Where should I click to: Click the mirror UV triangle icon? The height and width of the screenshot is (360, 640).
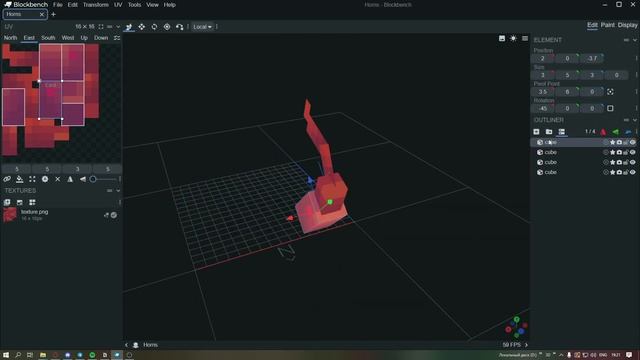(70, 179)
